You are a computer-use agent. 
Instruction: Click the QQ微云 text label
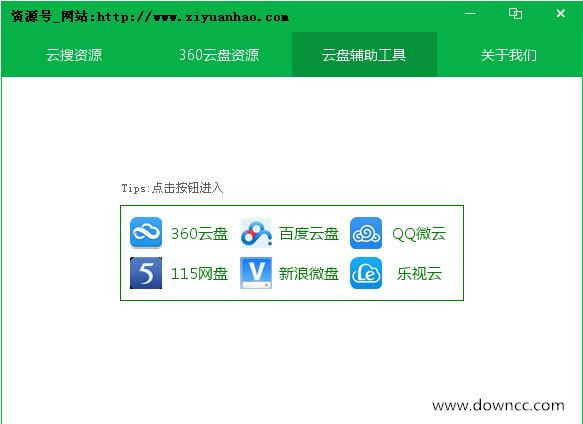[x=419, y=234]
